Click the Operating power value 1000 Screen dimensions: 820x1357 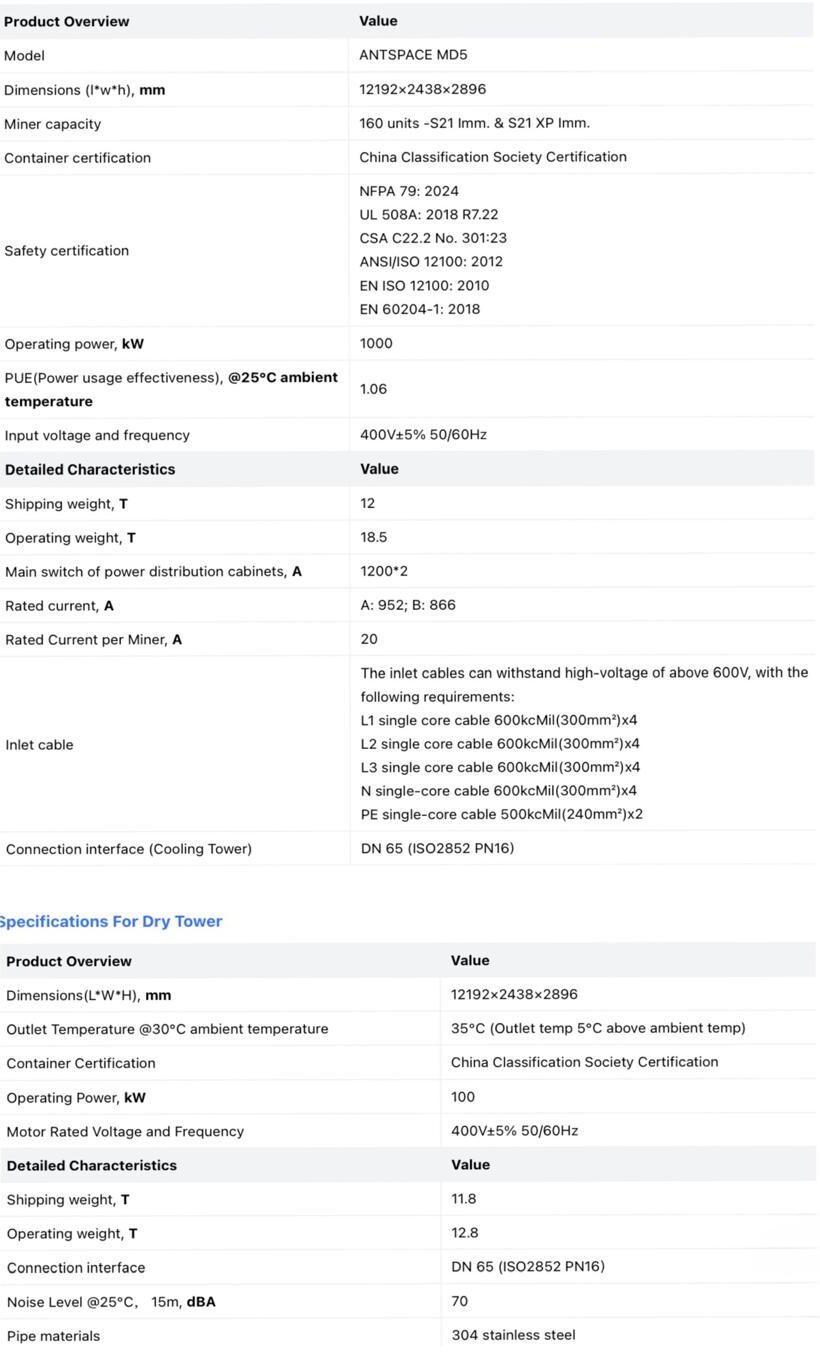click(x=376, y=343)
